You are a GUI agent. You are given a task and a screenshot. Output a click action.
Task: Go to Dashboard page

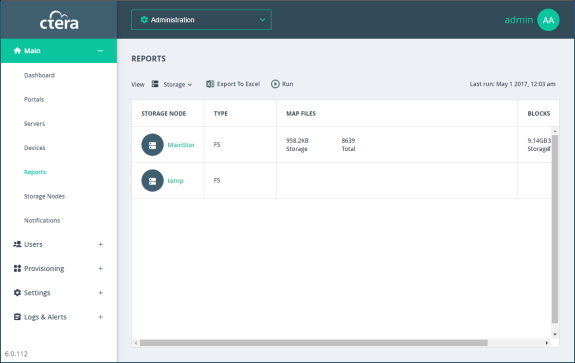point(39,75)
